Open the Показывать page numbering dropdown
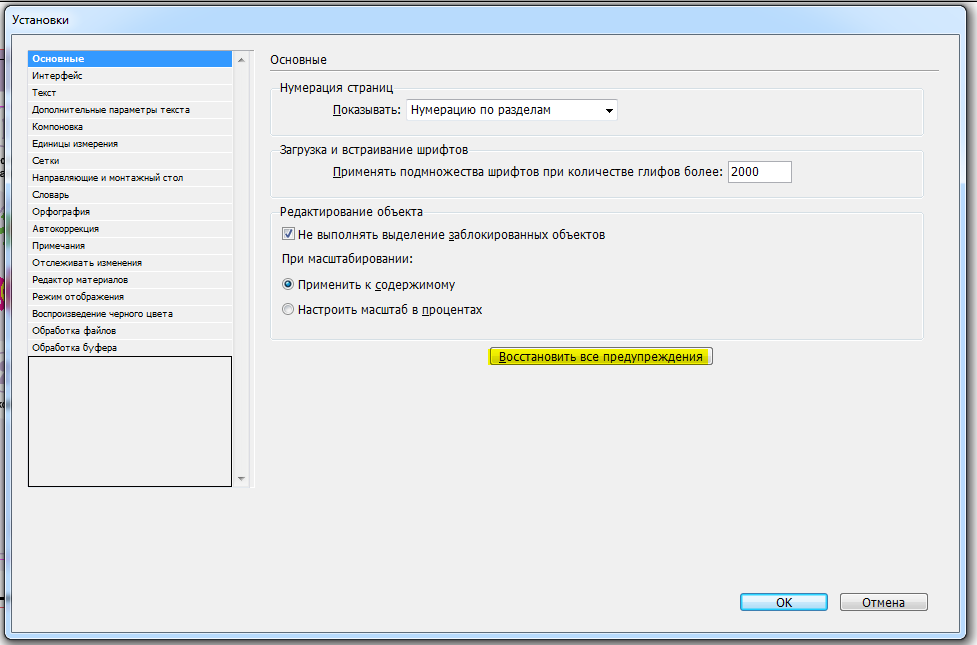The height and width of the screenshot is (645, 977). 512,110
